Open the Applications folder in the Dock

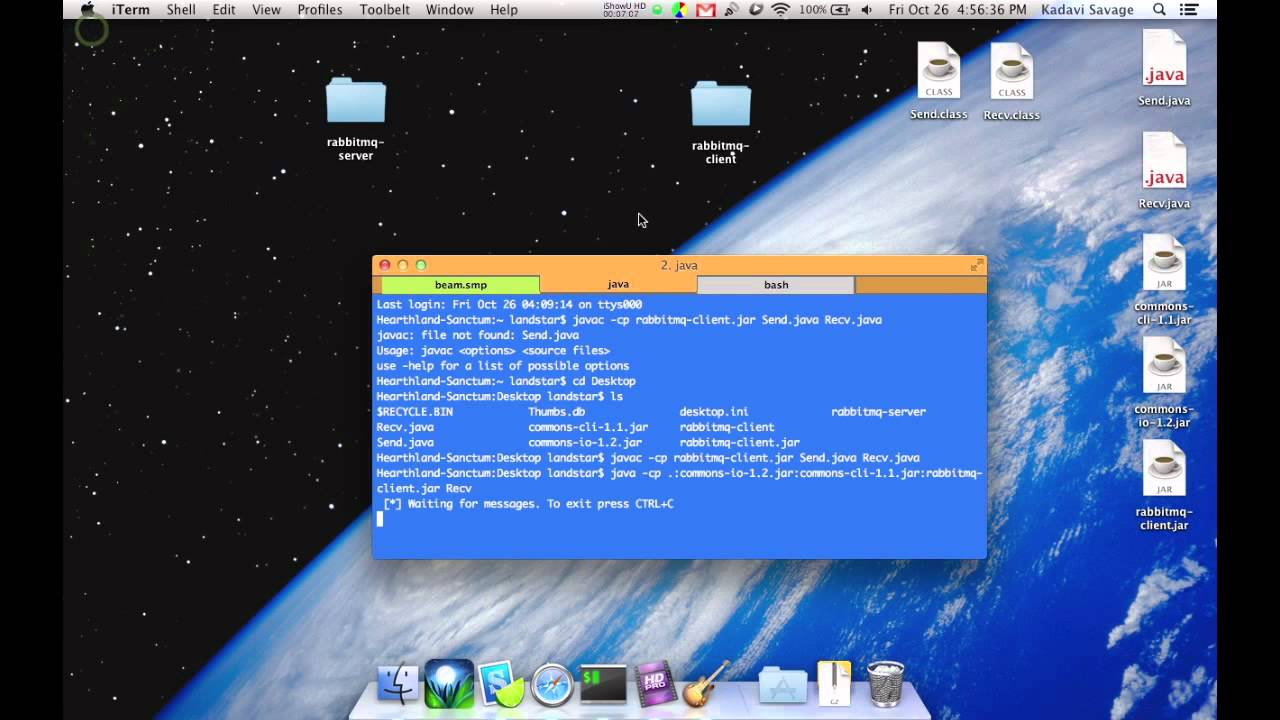point(782,685)
